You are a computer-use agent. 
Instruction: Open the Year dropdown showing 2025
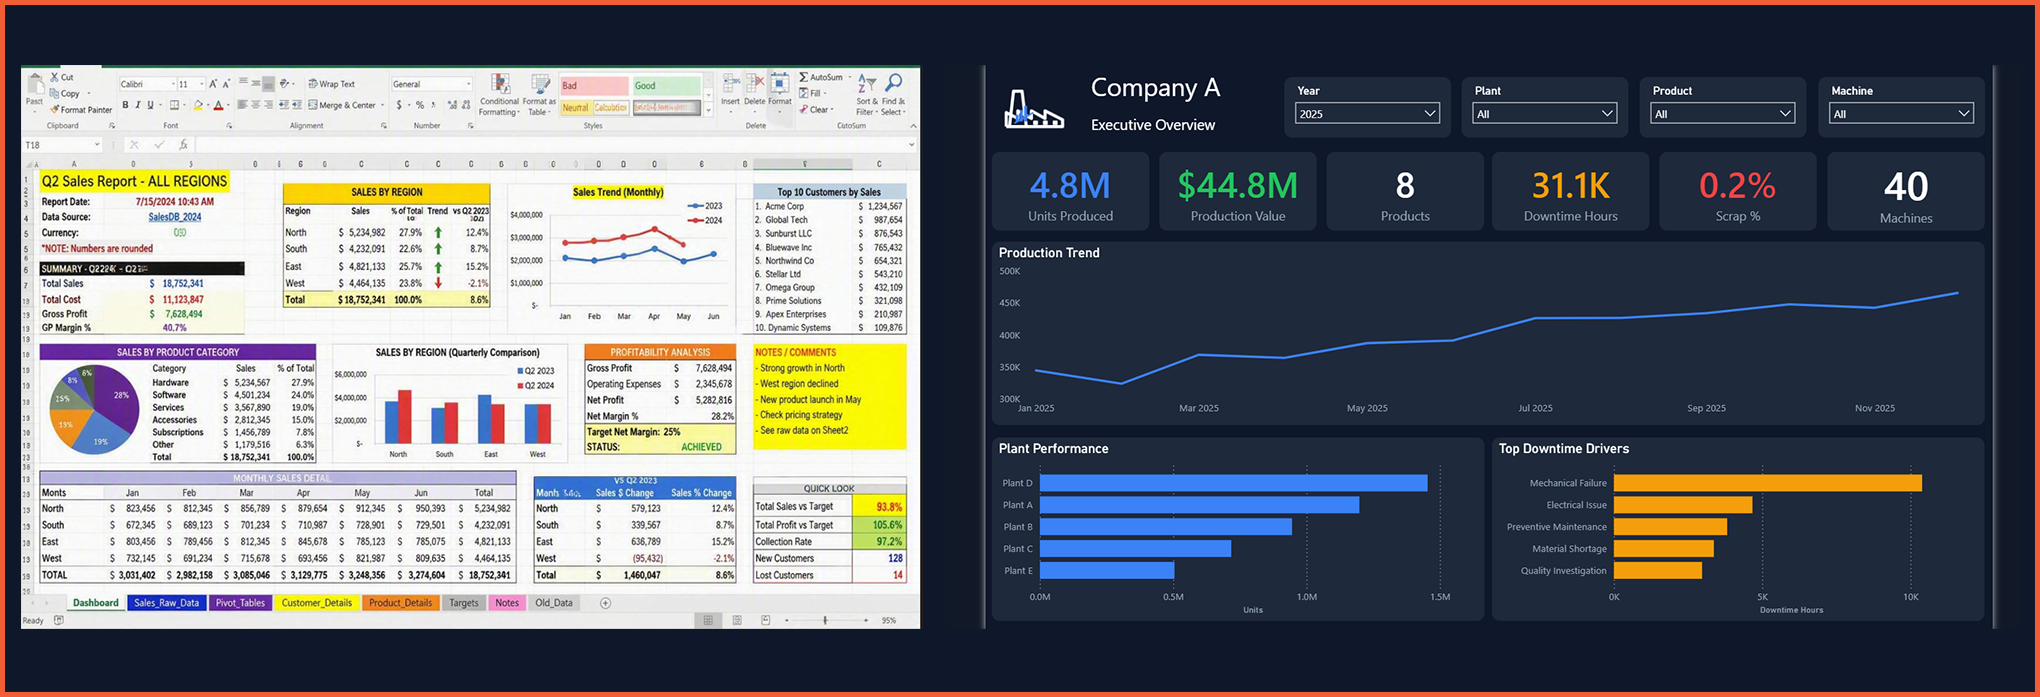pos(1367,114)
